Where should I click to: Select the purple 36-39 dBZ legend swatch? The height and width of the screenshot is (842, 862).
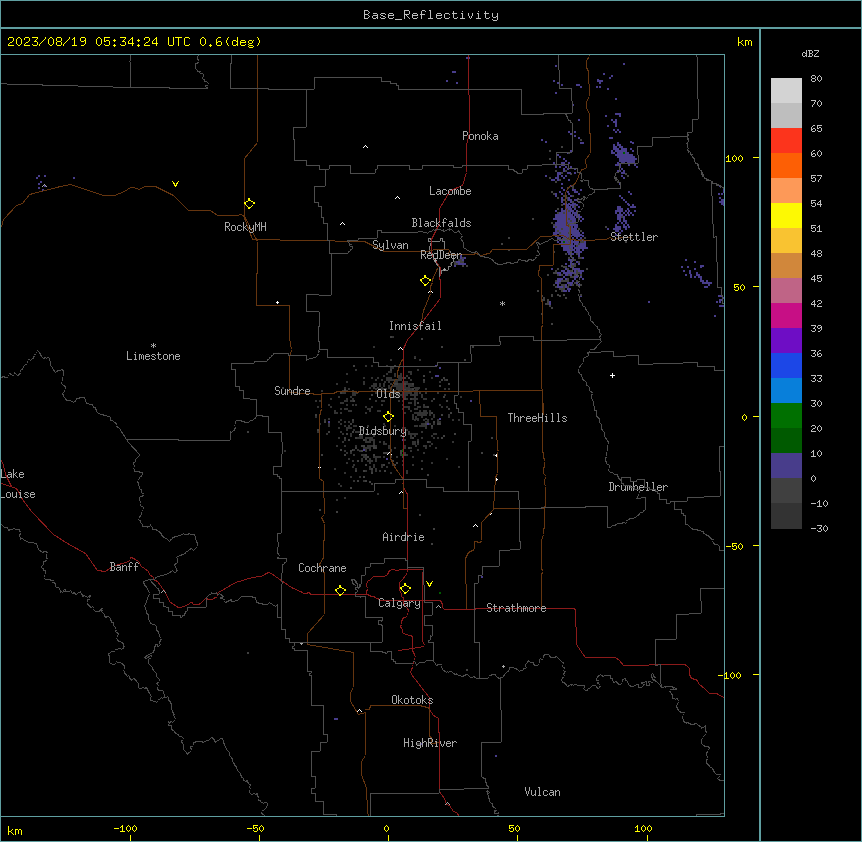tap(786, 341)
